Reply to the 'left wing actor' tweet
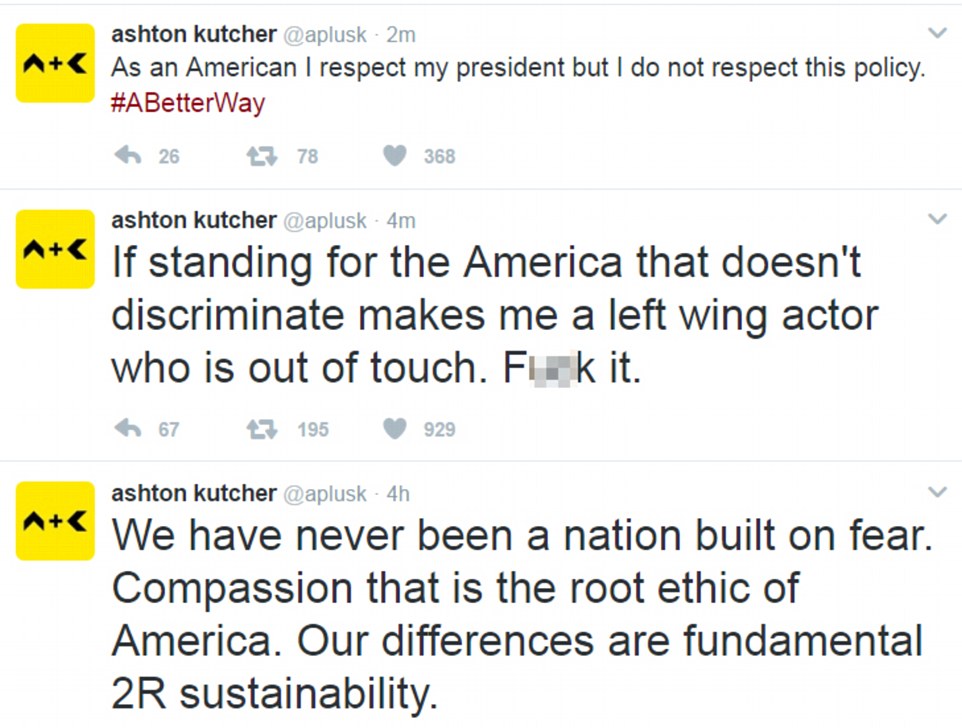962x728 pixels. click(x=127, y=429)
